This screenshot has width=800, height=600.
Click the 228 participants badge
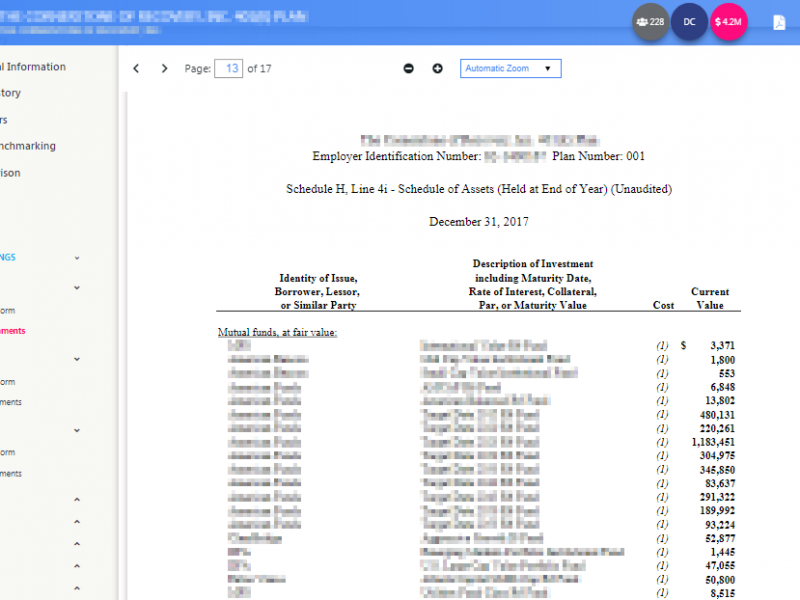[x=651, y=22]
